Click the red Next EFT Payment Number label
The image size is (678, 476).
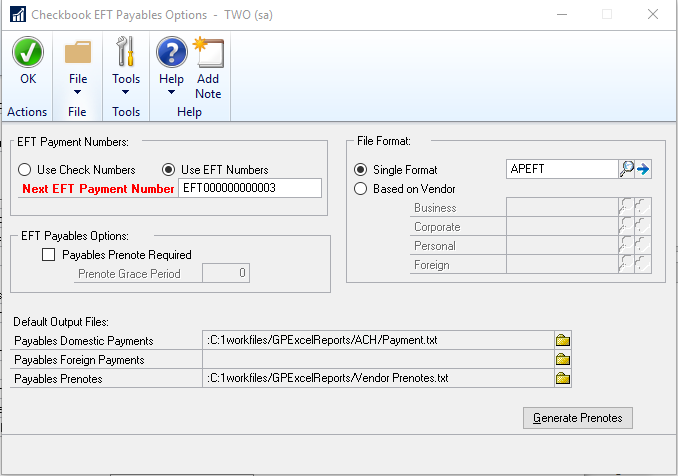pyautogui.click(x=98, y=189)
